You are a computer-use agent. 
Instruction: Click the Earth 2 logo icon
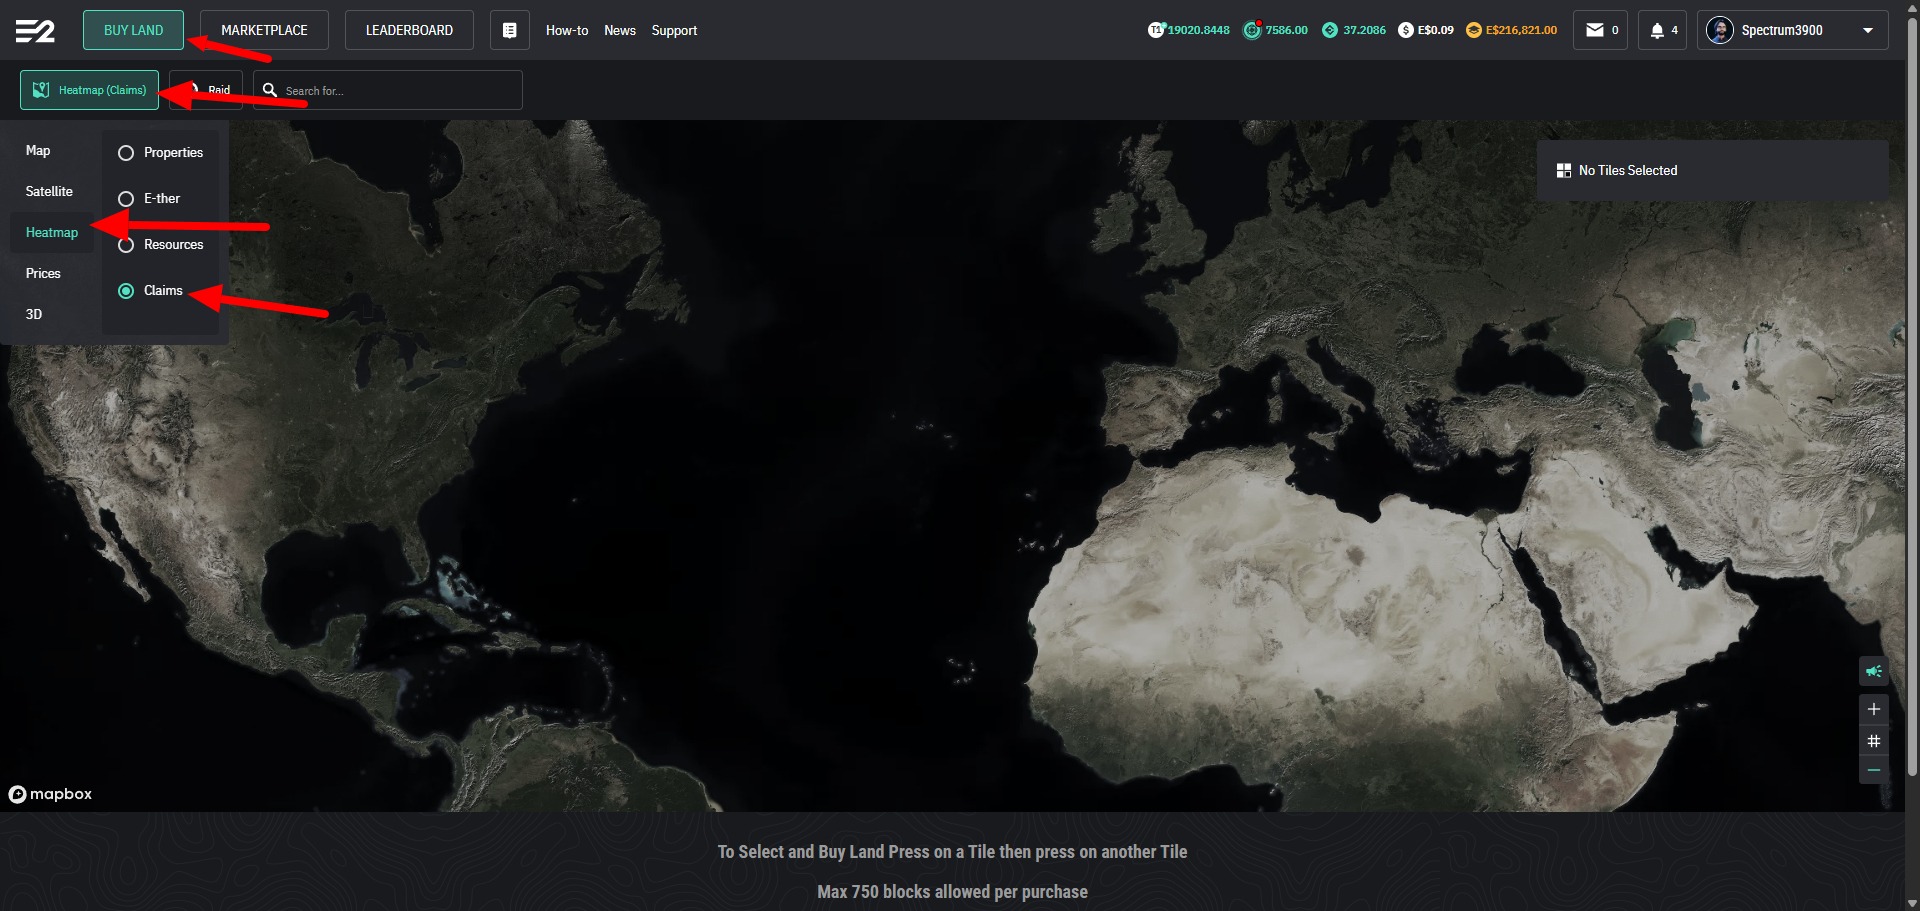(x=35, y=31)
